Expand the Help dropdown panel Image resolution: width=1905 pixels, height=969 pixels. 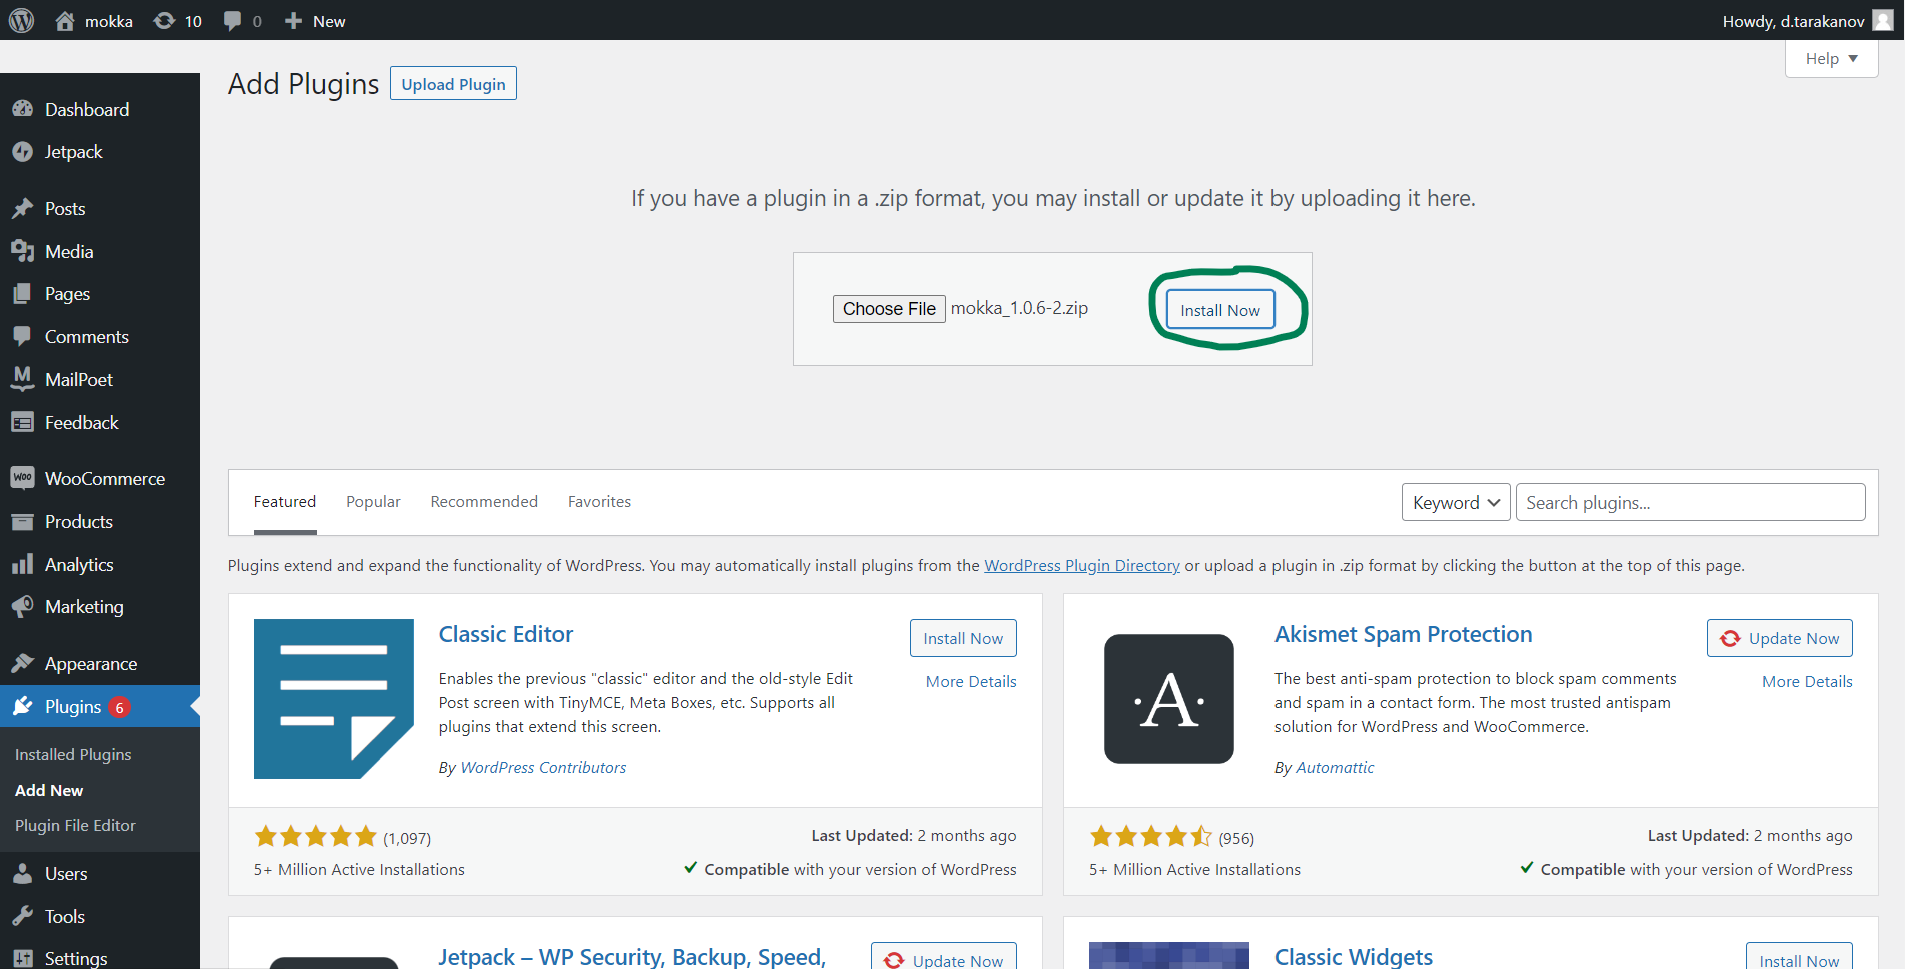click(x=1831, y=59)
